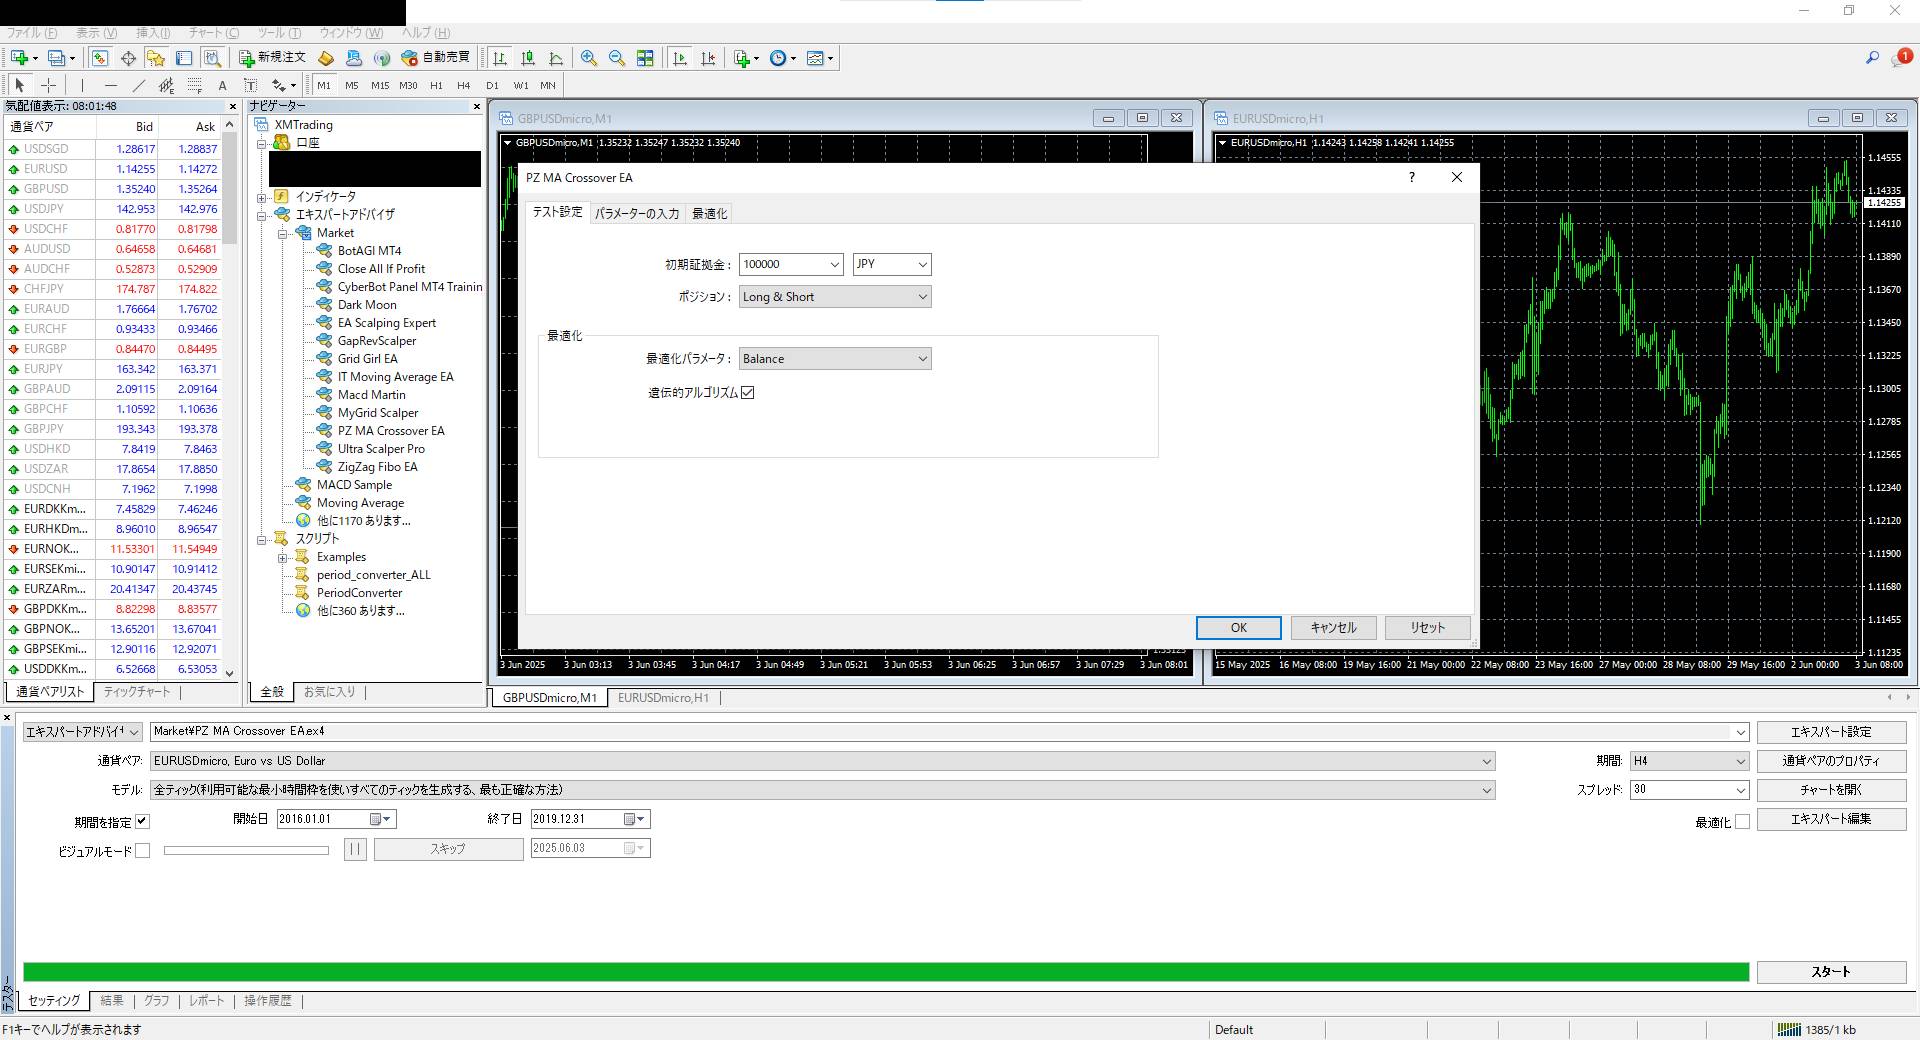Select the vertical line tool
The image size is (1920, 1040).
click(x=82, y=85)
